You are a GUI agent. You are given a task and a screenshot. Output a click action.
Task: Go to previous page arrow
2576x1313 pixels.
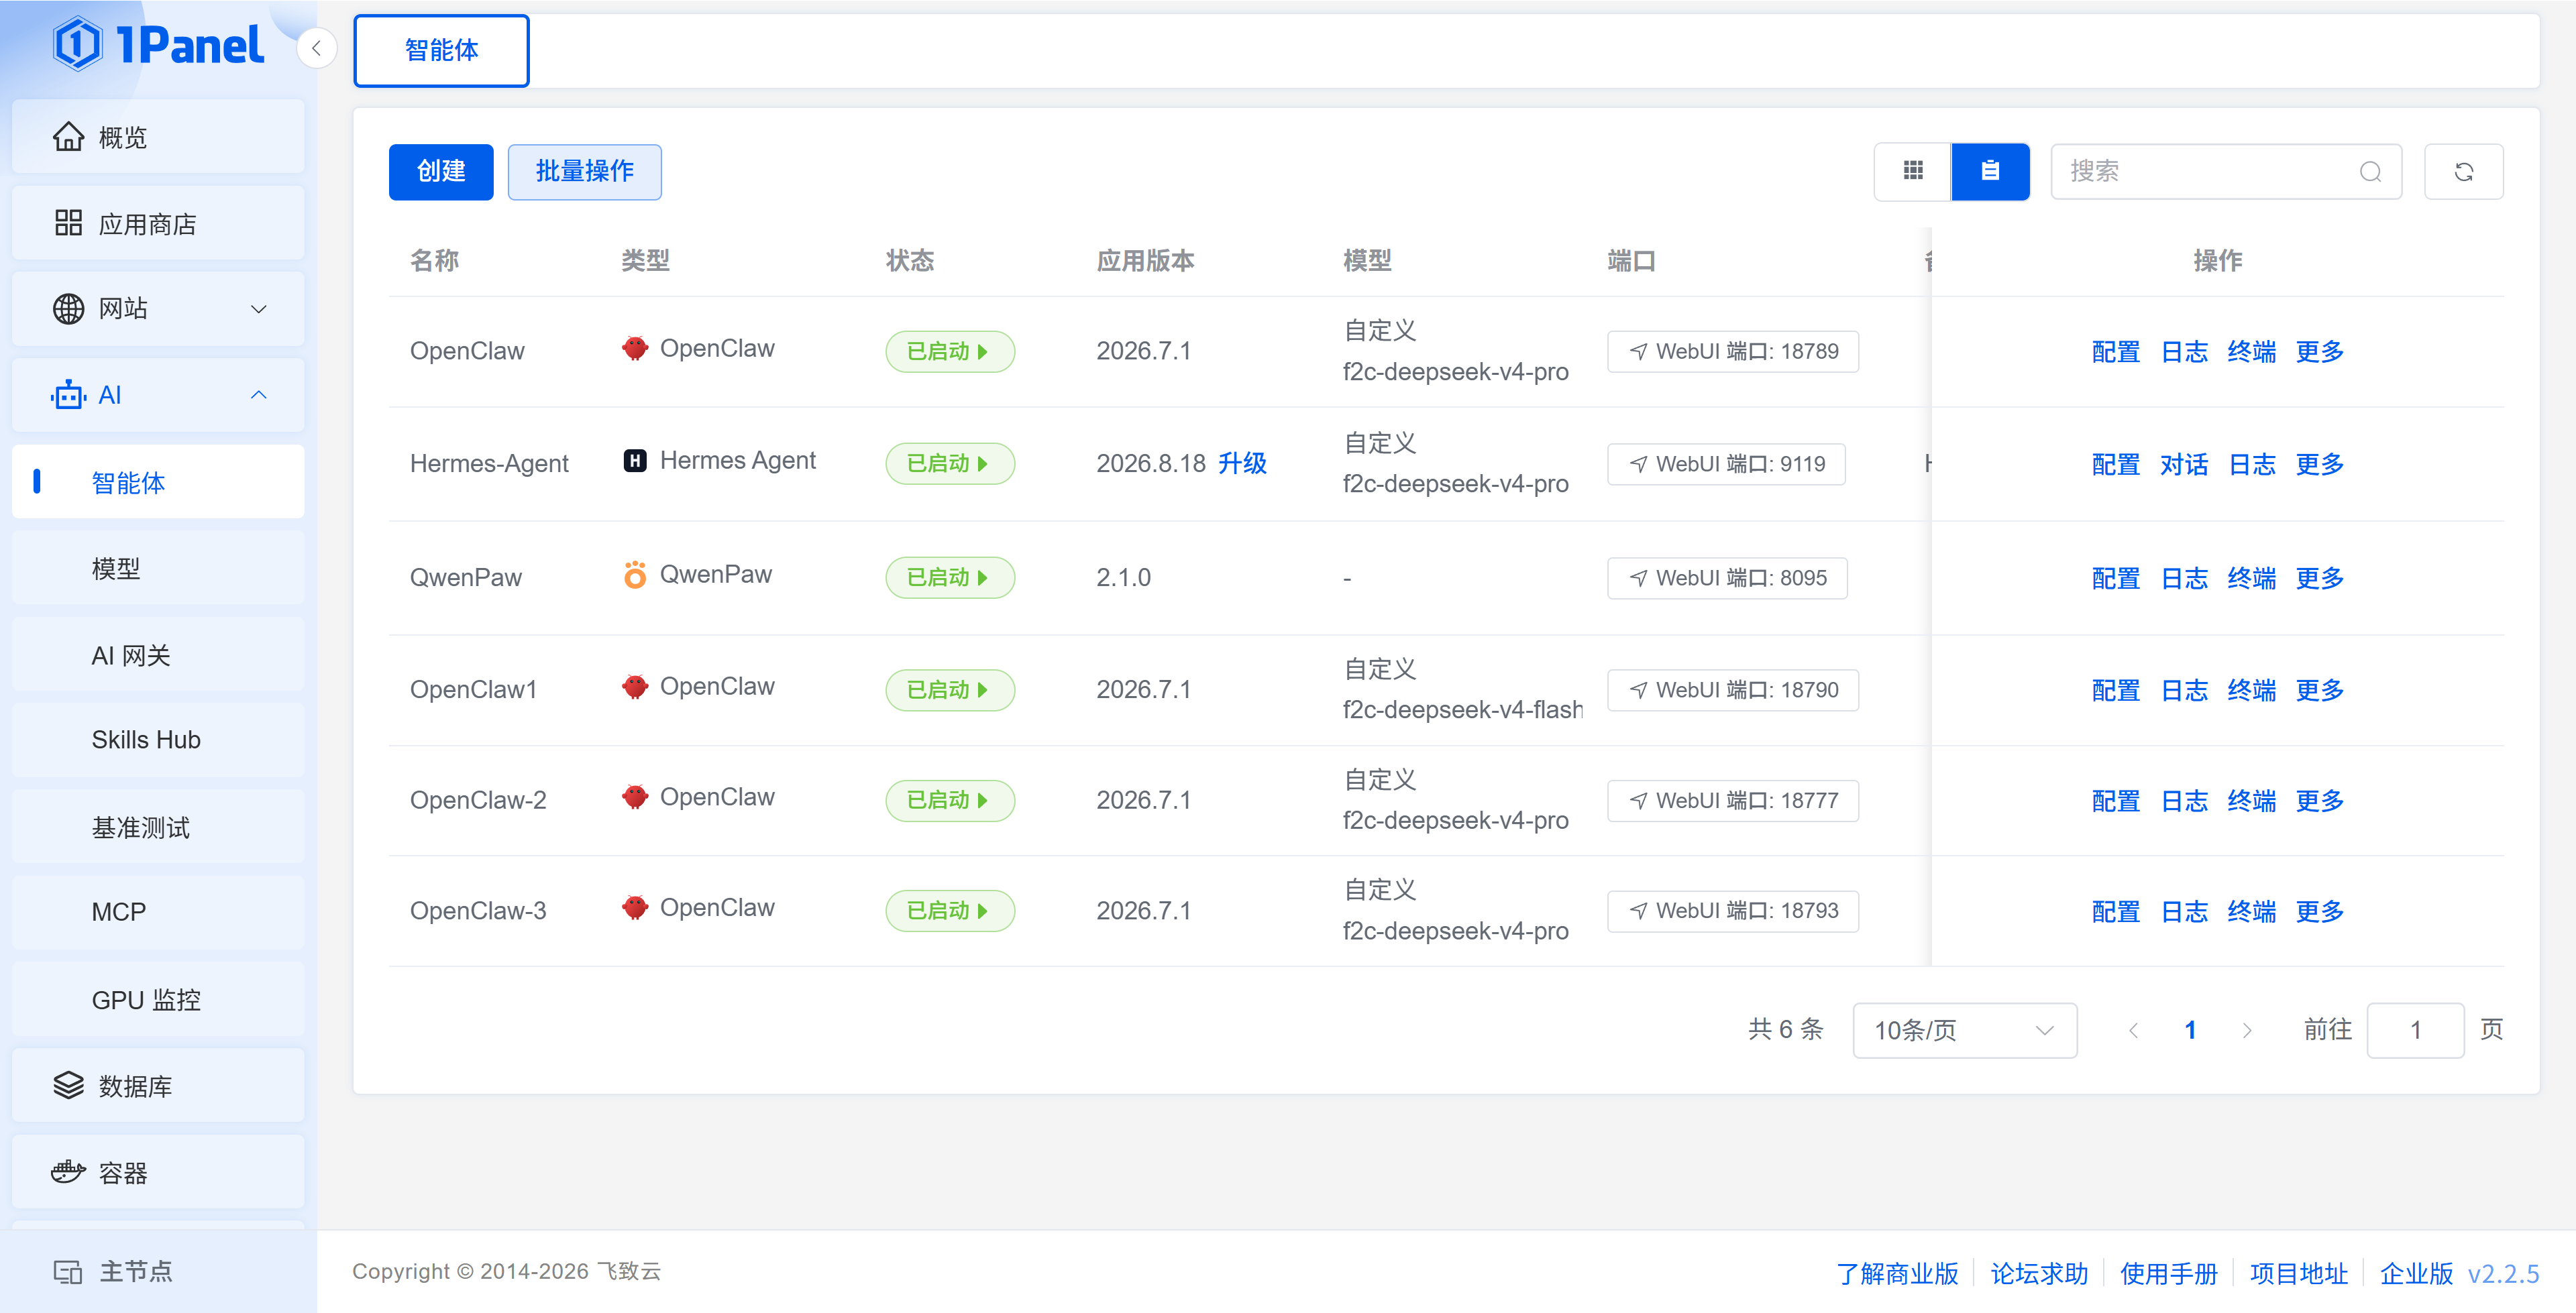click(x=2133, y=1030)
